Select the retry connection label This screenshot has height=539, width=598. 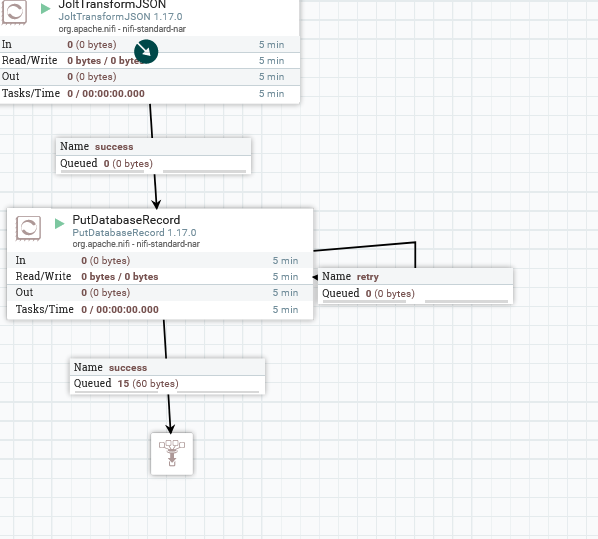[x=415, y=286]
